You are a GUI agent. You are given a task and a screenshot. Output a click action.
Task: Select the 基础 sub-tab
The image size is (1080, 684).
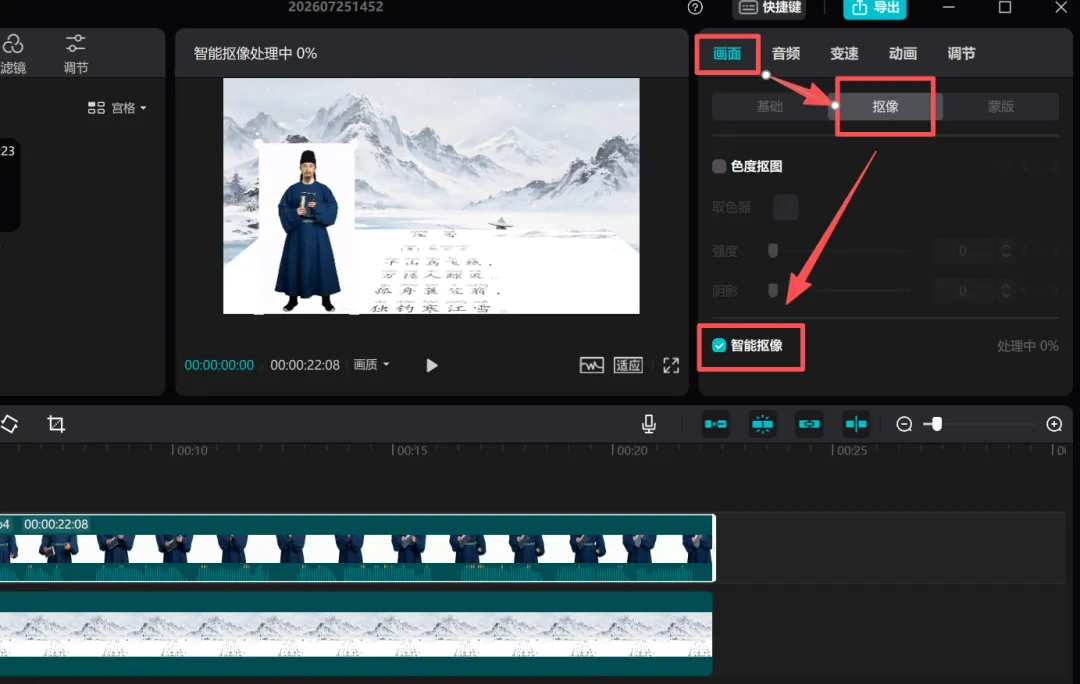pyautogui.click(x=770, y=107)
